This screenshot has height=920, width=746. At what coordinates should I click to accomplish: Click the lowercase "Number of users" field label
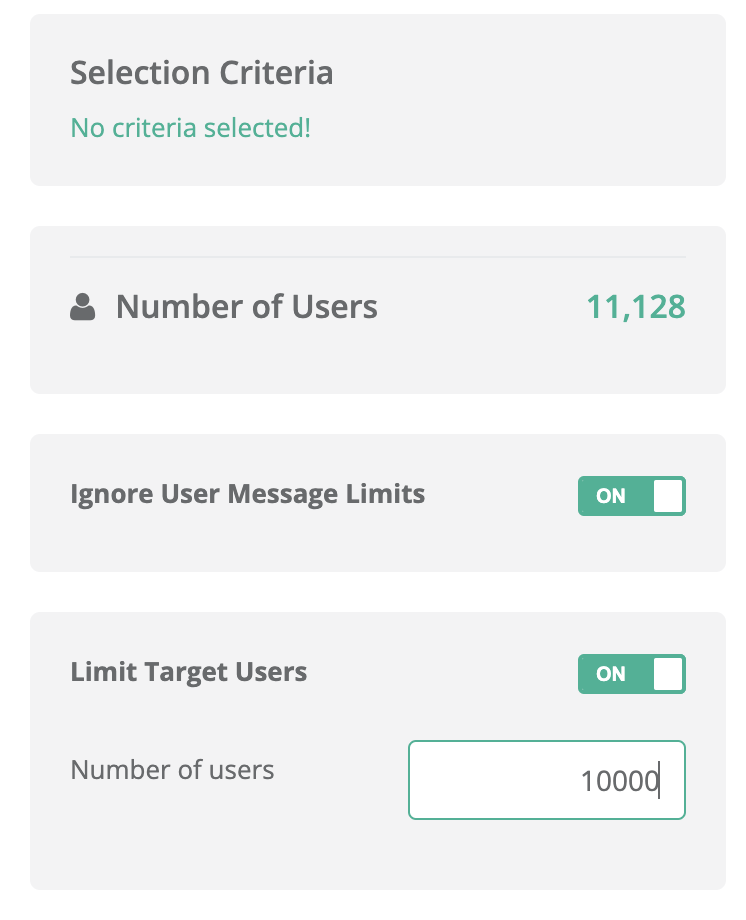(x=172, y=770)
